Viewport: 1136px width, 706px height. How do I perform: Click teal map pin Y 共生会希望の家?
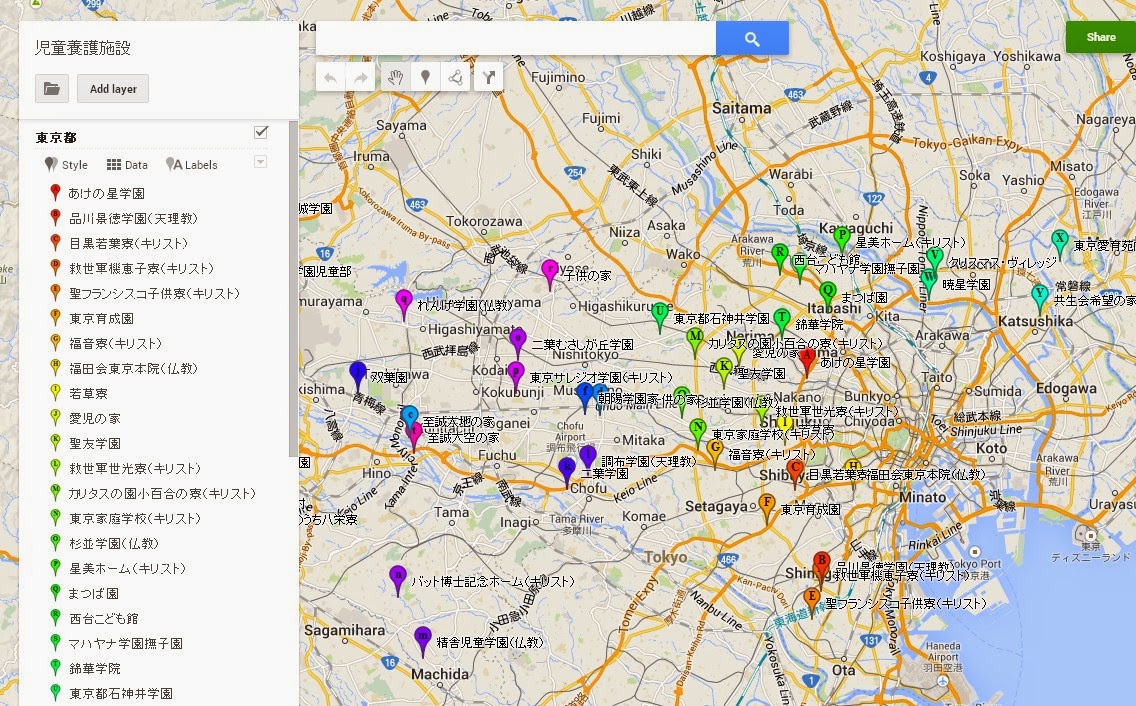(x=1040, y=299)
